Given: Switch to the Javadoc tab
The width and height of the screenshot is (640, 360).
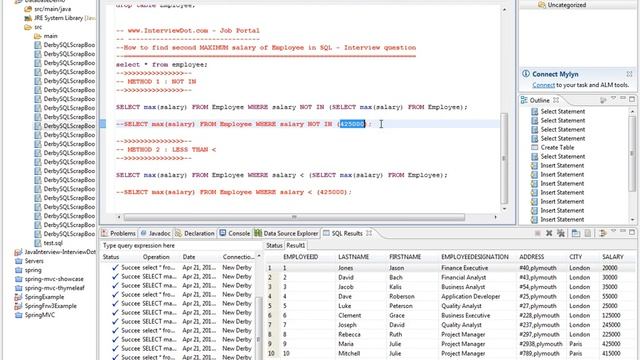Looking at the screenshot, I should 155,233.
